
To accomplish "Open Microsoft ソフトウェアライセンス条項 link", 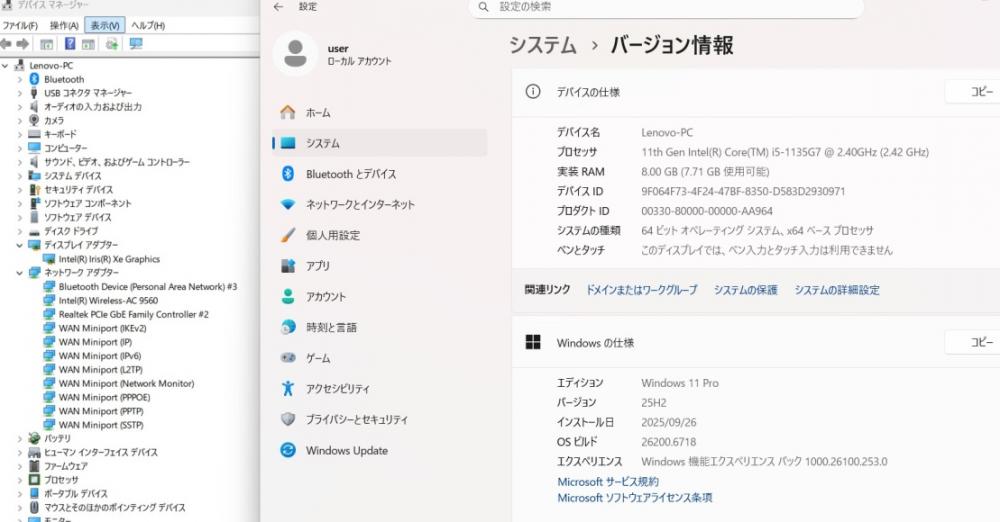I will click(635, 498).
